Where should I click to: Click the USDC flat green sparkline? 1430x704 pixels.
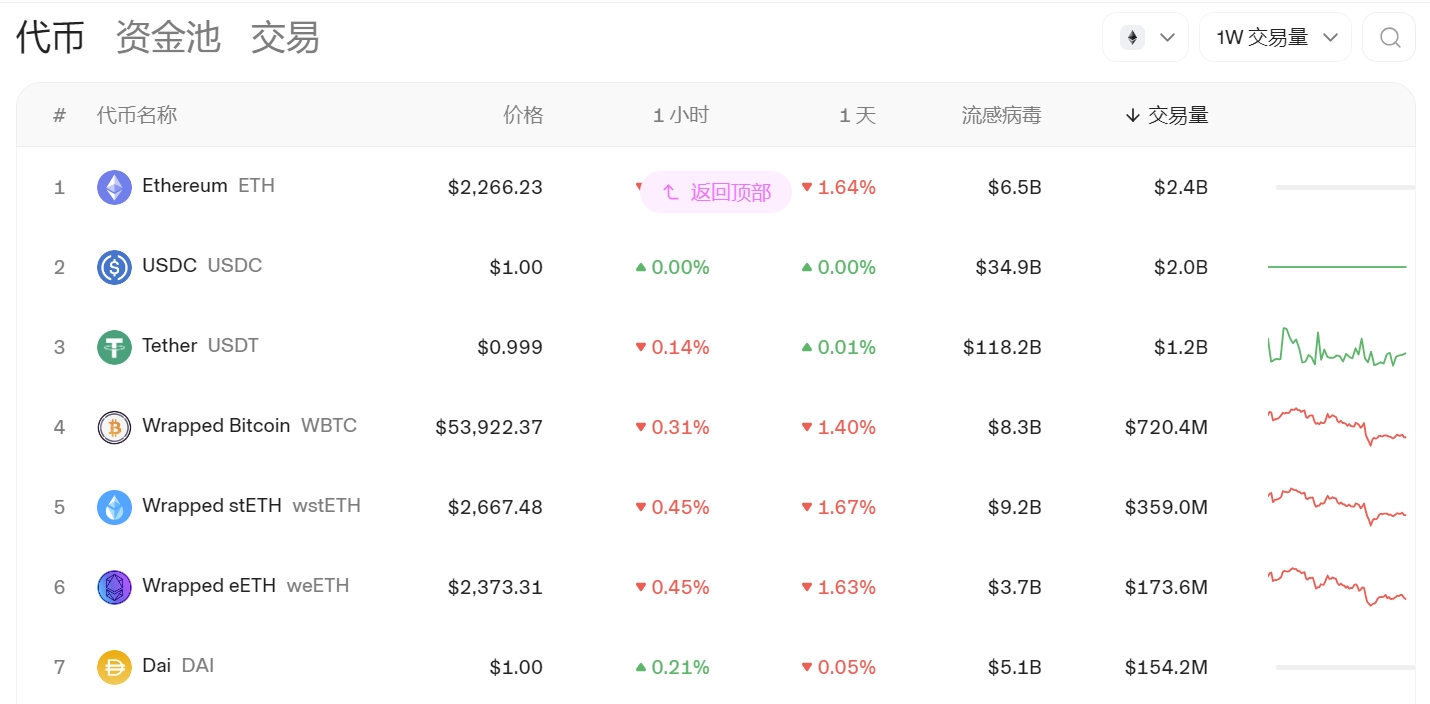(1337, 267)
